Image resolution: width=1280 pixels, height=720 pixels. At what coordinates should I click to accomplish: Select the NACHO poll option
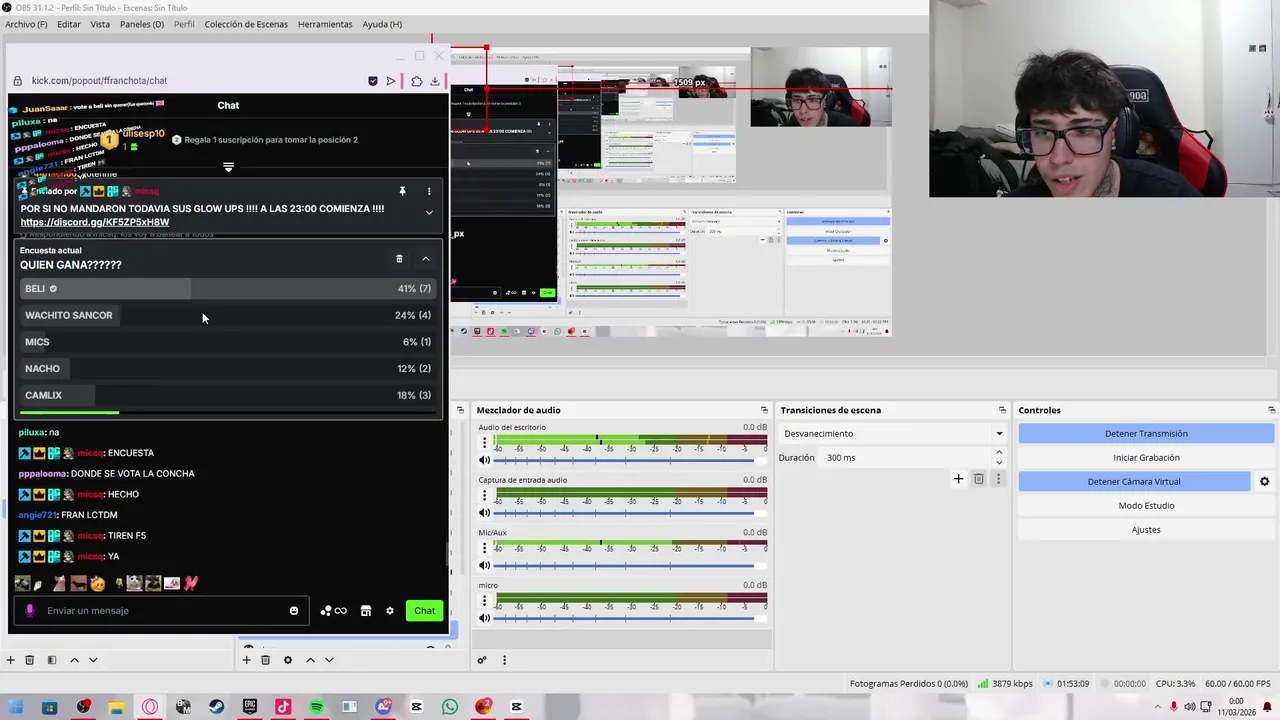[x=228, y=368]
